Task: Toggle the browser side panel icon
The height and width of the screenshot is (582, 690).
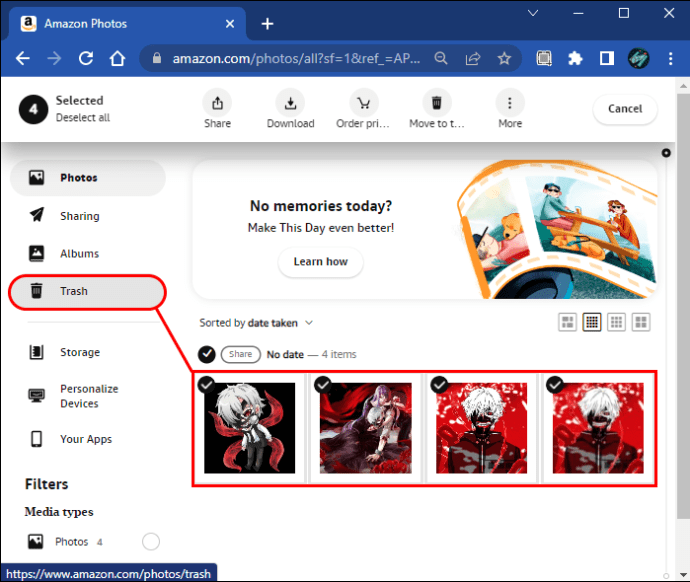Action: (607, 58)
